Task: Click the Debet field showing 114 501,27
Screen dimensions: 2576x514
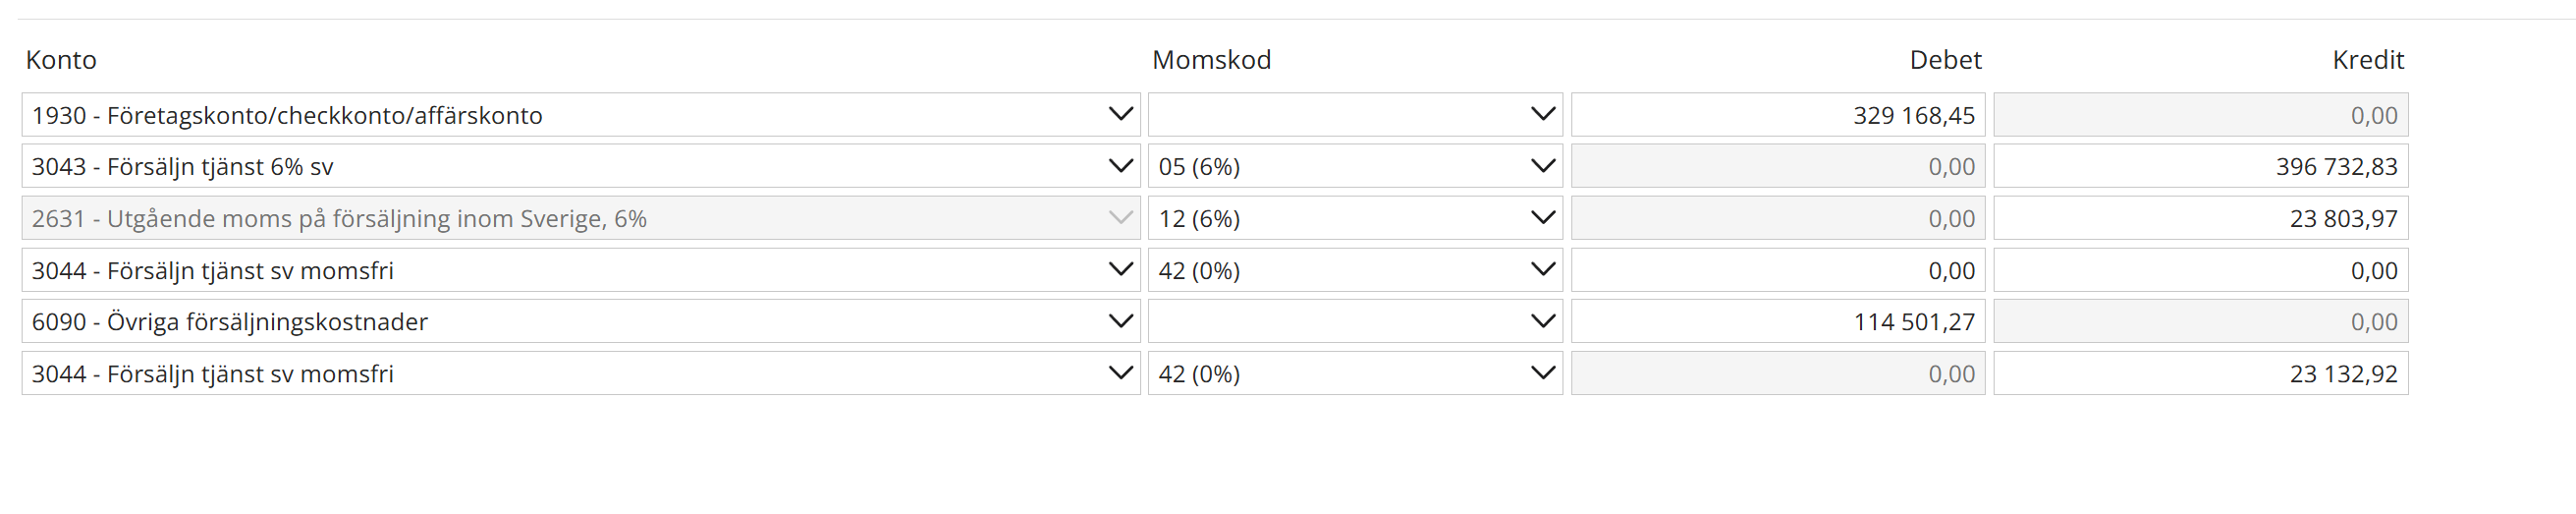Action: pos(1777,321)
